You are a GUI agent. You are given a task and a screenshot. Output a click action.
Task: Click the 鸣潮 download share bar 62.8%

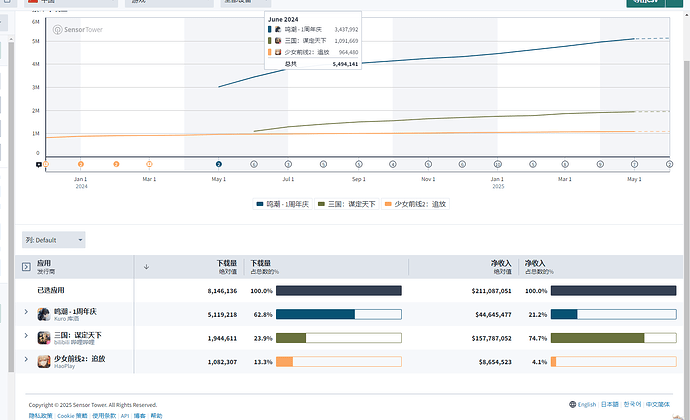pos(339,314)
